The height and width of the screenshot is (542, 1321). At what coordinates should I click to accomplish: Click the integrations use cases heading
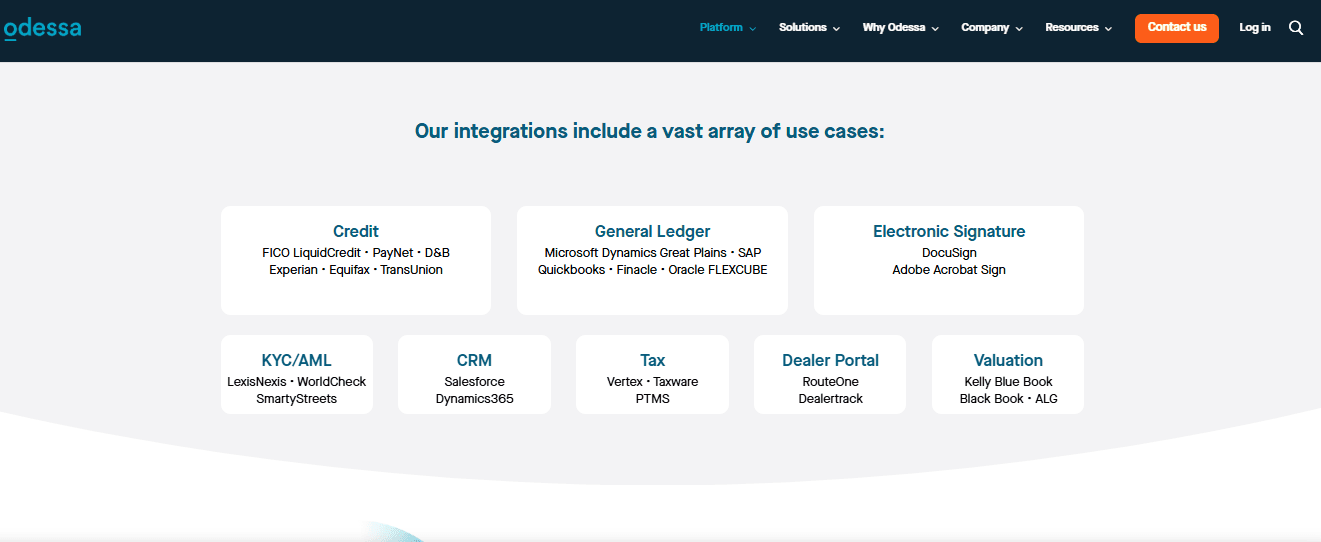click(x=650, y=131)
